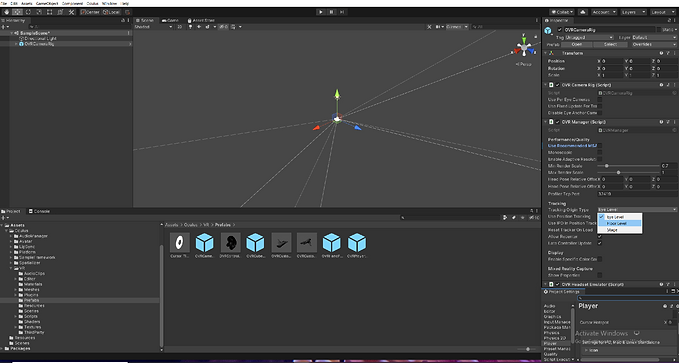Screen dimensions: 679x363
Task: Open the Window menu
Action: tap(110, 3)
